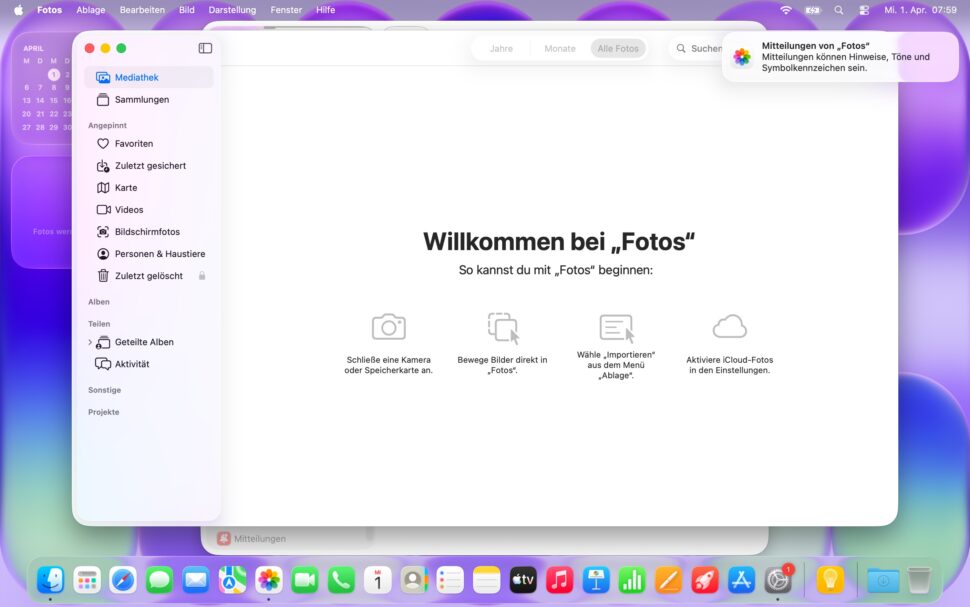Switch to the Monate tab
Image resolution: width=970 pixels, height=607 pixels.
tap(559, 47)
